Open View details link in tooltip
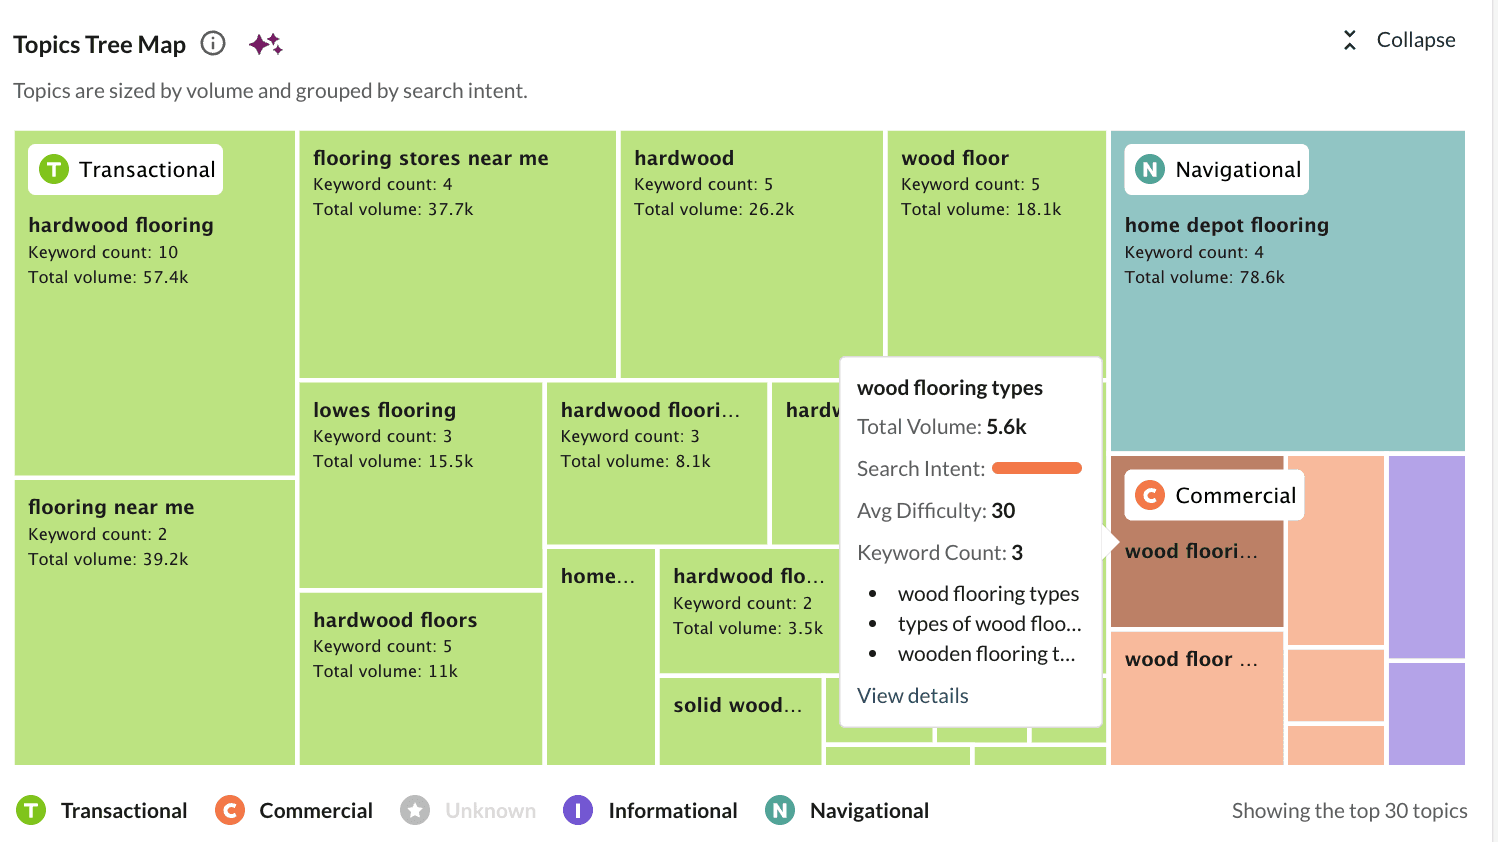Viewport: 1498px width, 842px height. click(x=912, y=696)
